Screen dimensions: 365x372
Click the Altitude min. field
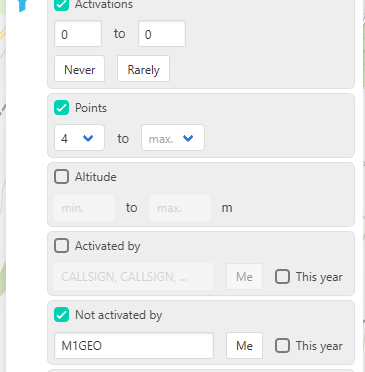(x=84, y=208)
